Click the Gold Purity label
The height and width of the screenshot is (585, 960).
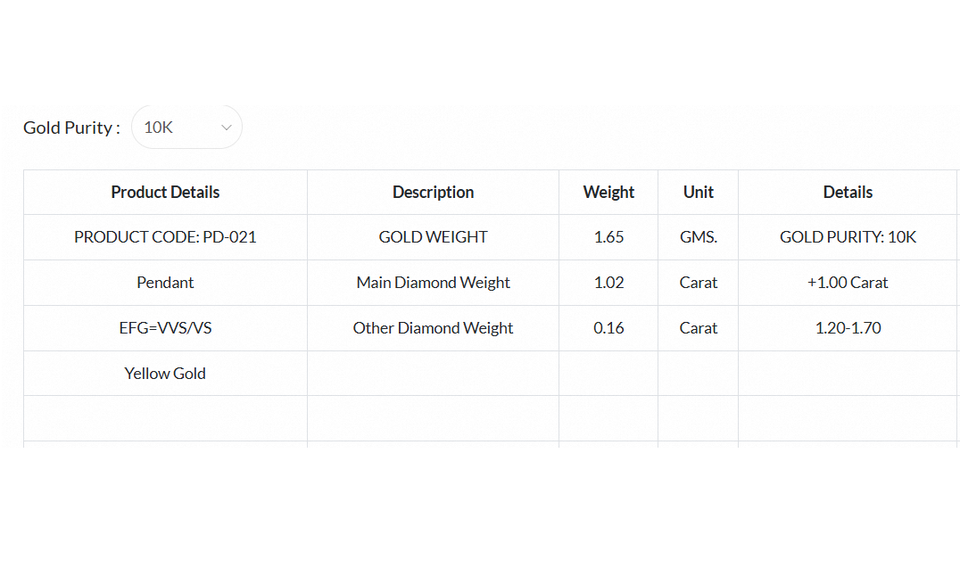pos(71,128)
